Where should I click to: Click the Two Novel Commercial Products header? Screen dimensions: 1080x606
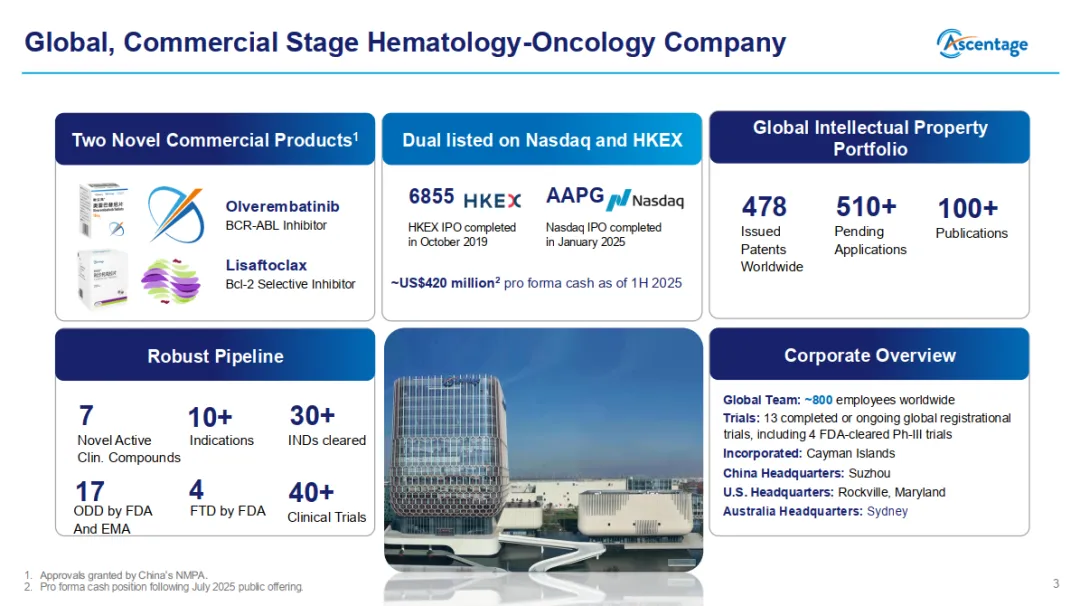coord(215,140)
